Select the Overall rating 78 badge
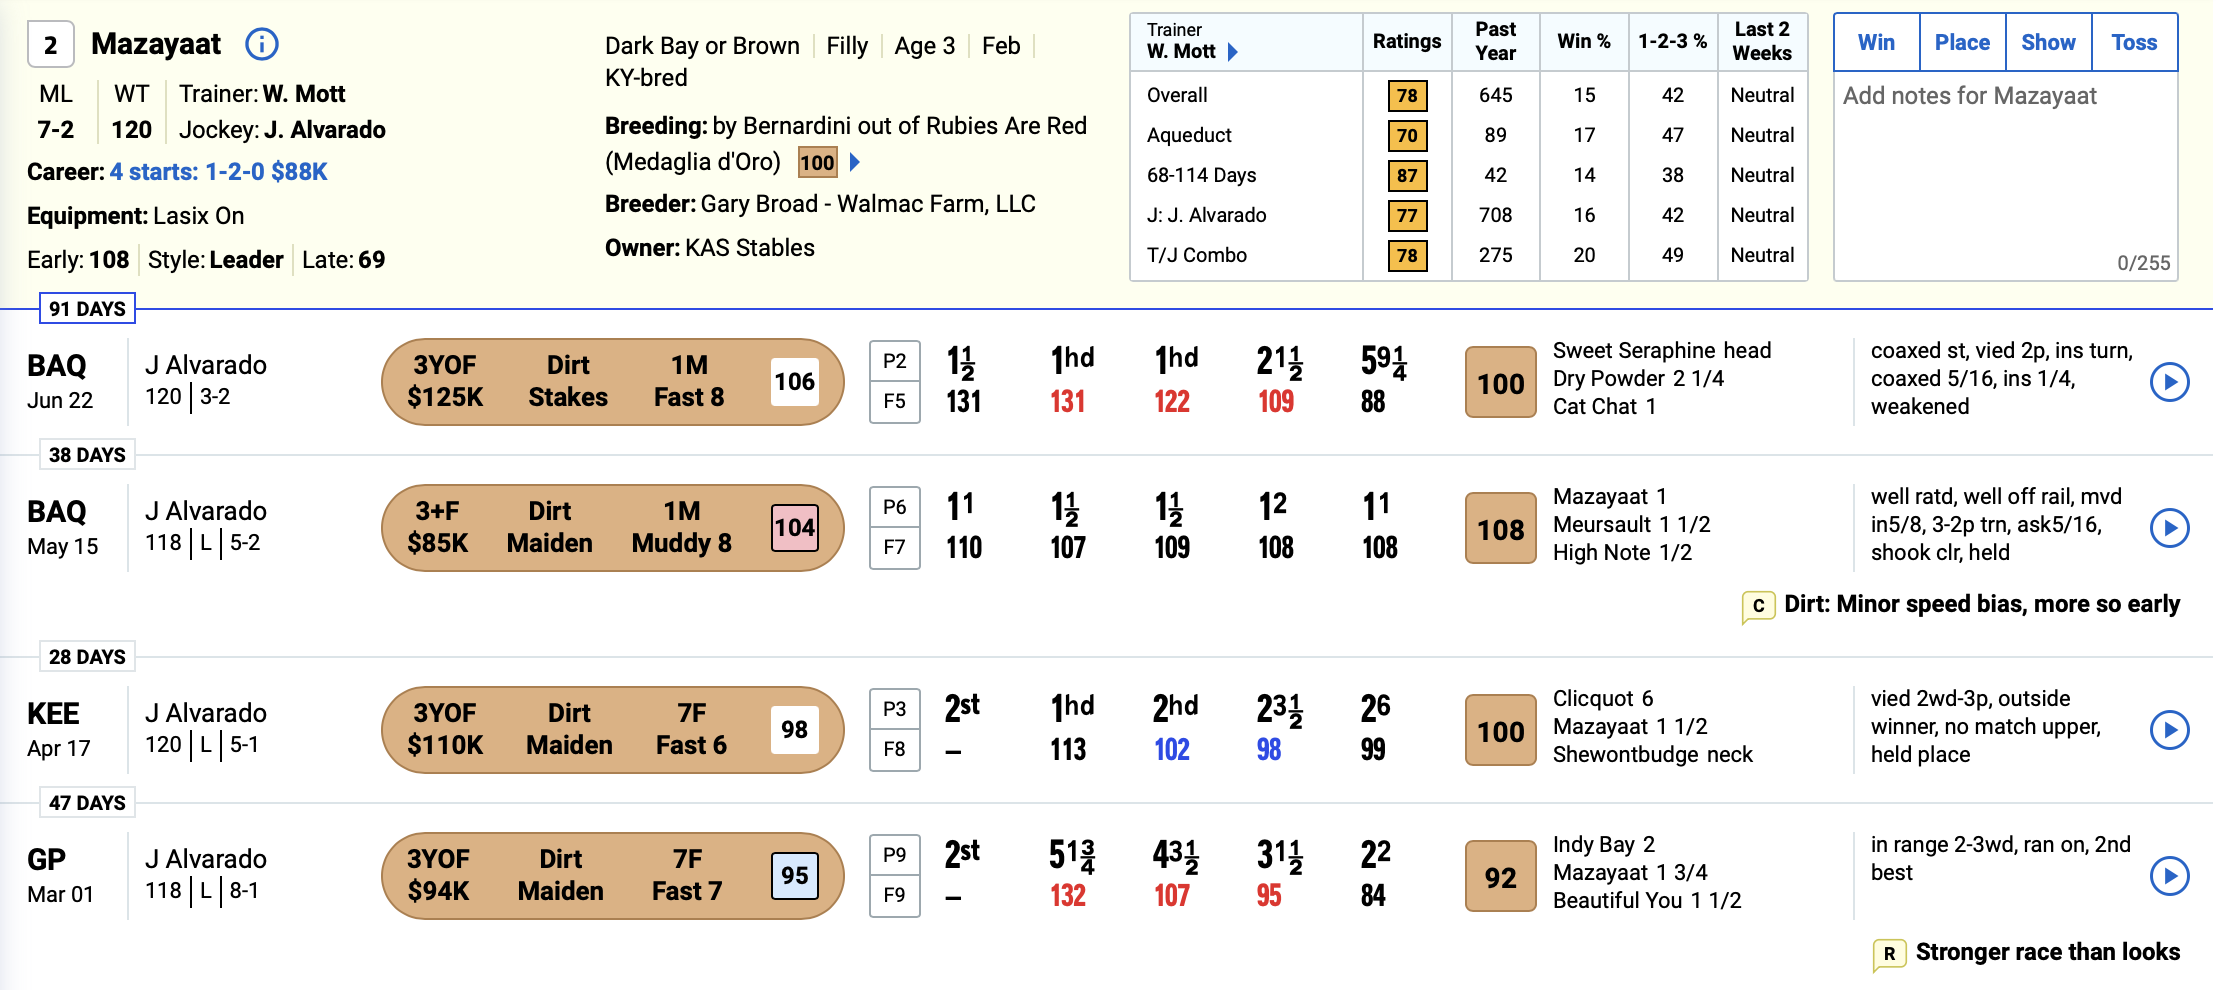 [x=1407, y=96]
